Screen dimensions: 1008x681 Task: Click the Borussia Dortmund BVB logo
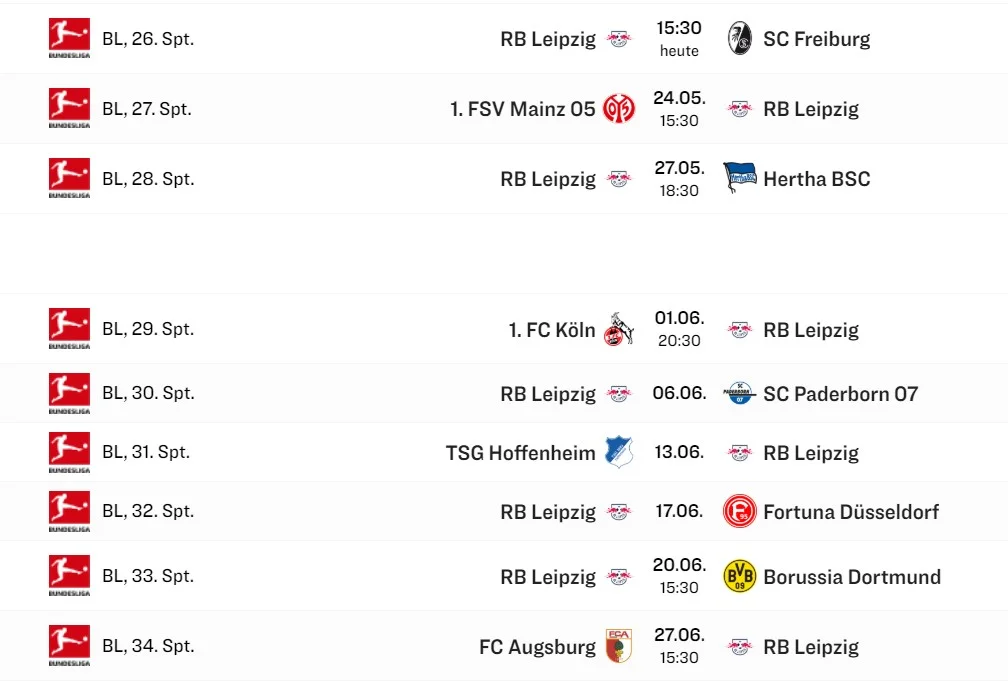click(740, 576)
